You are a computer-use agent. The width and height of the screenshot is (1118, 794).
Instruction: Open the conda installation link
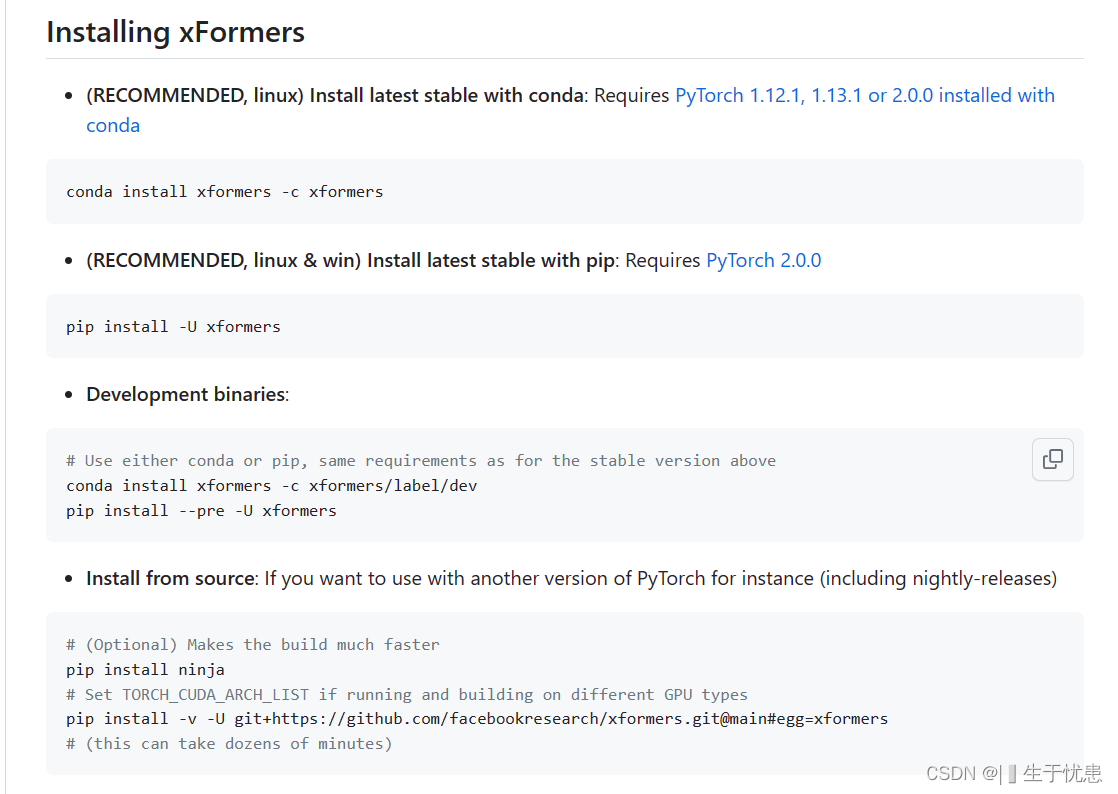point(112,125)
